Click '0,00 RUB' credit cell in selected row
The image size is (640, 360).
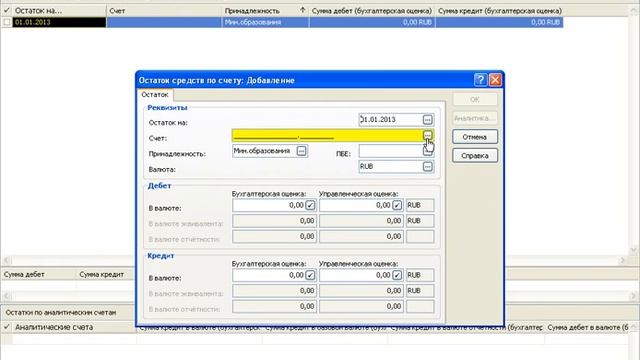pos(499,22)
